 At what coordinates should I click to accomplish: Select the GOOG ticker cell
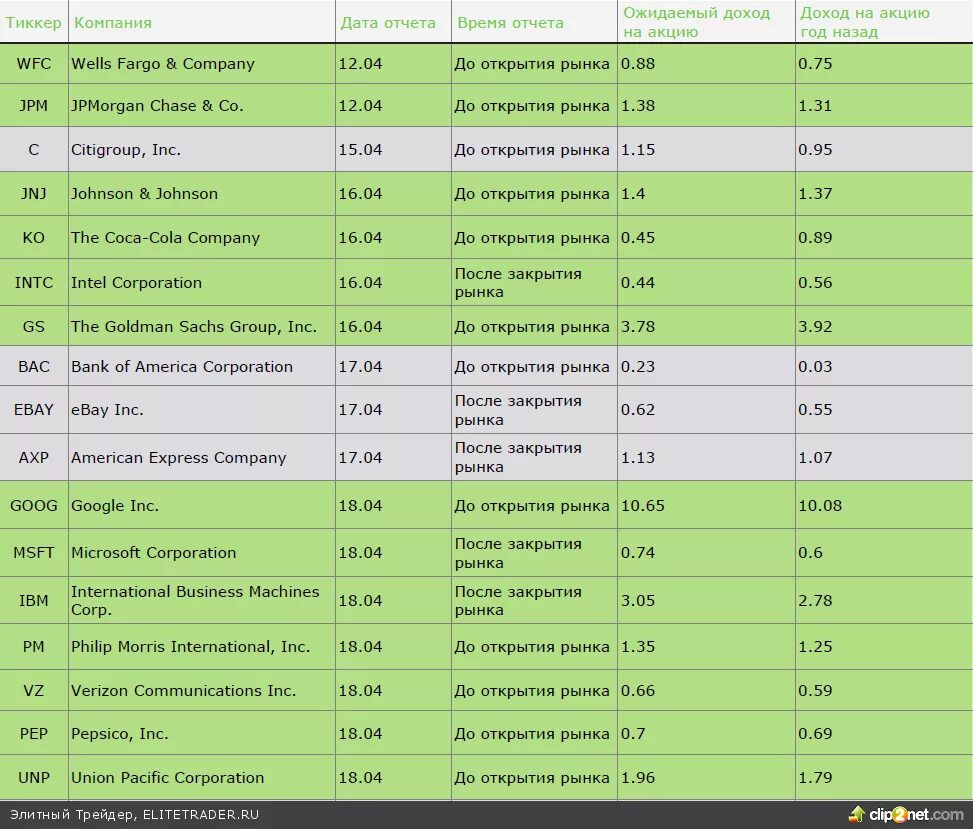coord(34,505)
